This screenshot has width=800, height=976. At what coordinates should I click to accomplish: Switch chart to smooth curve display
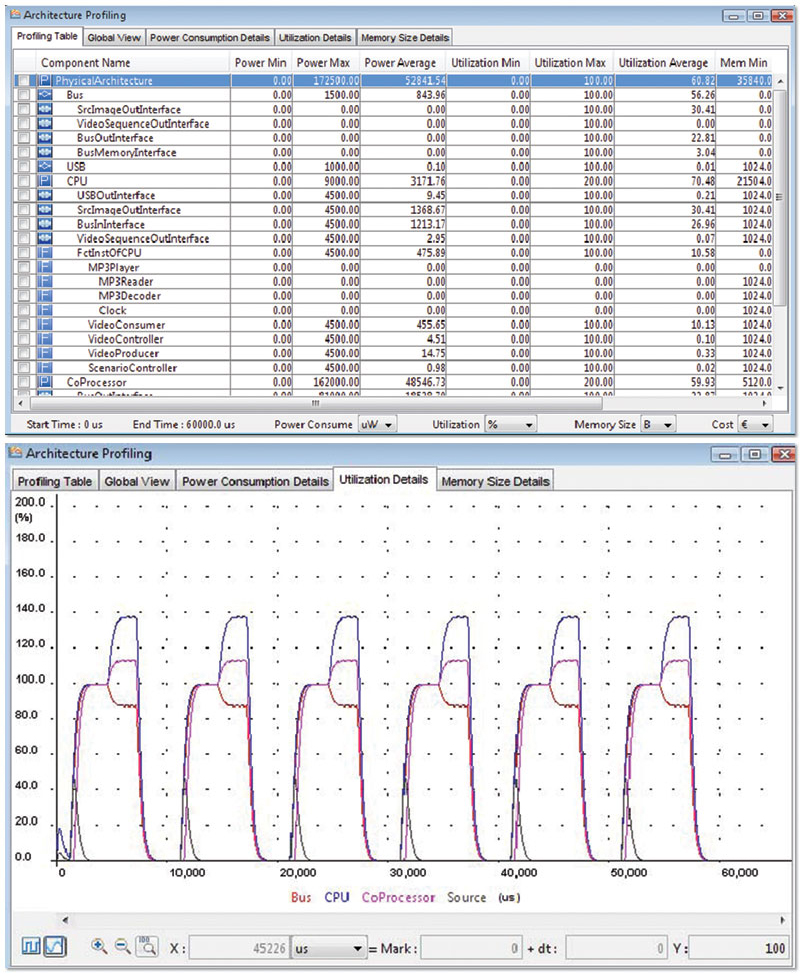click(55, 947)
